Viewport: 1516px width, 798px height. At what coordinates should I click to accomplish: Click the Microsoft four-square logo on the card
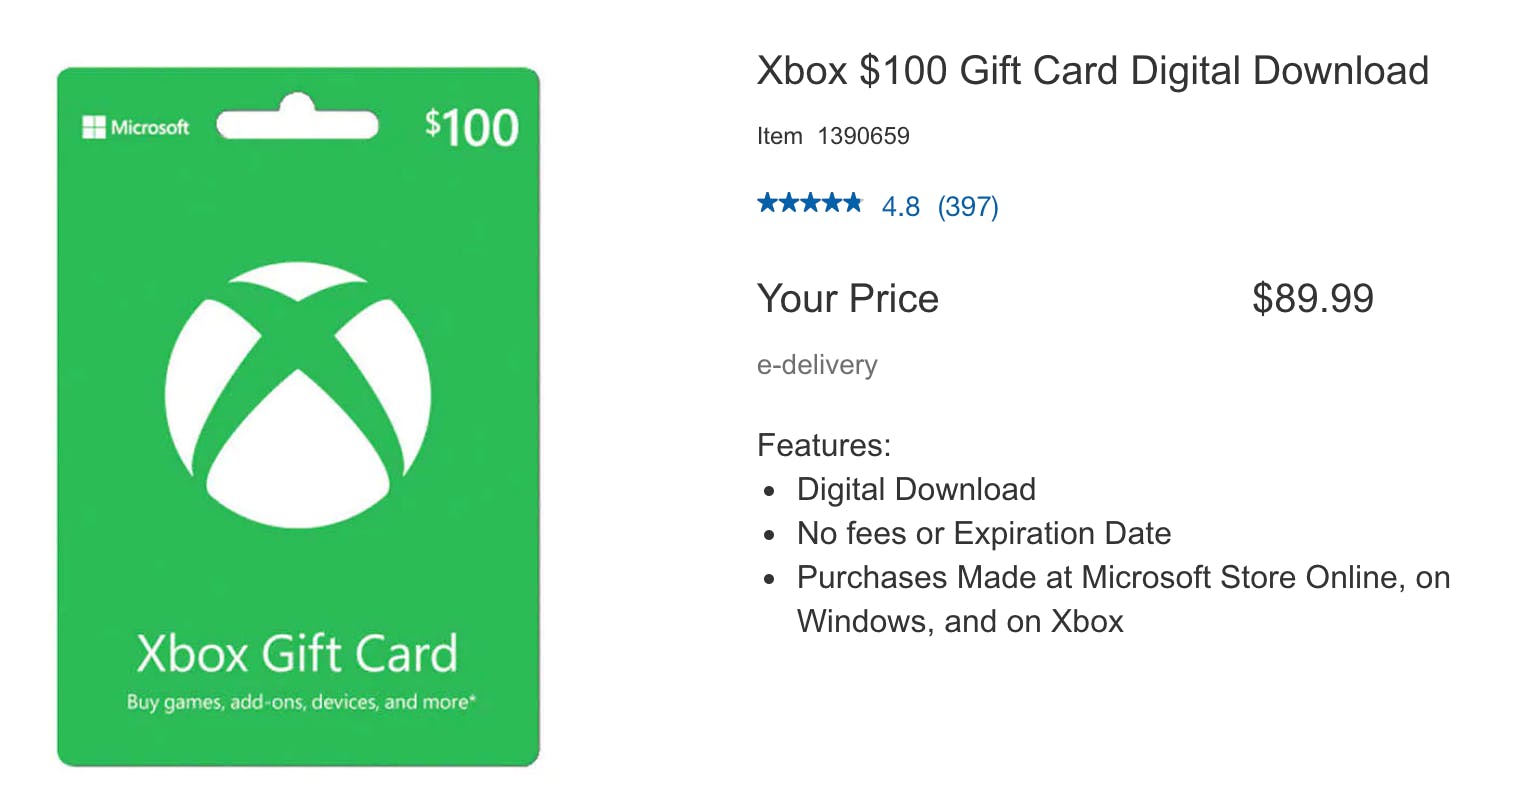click(94, 127)
